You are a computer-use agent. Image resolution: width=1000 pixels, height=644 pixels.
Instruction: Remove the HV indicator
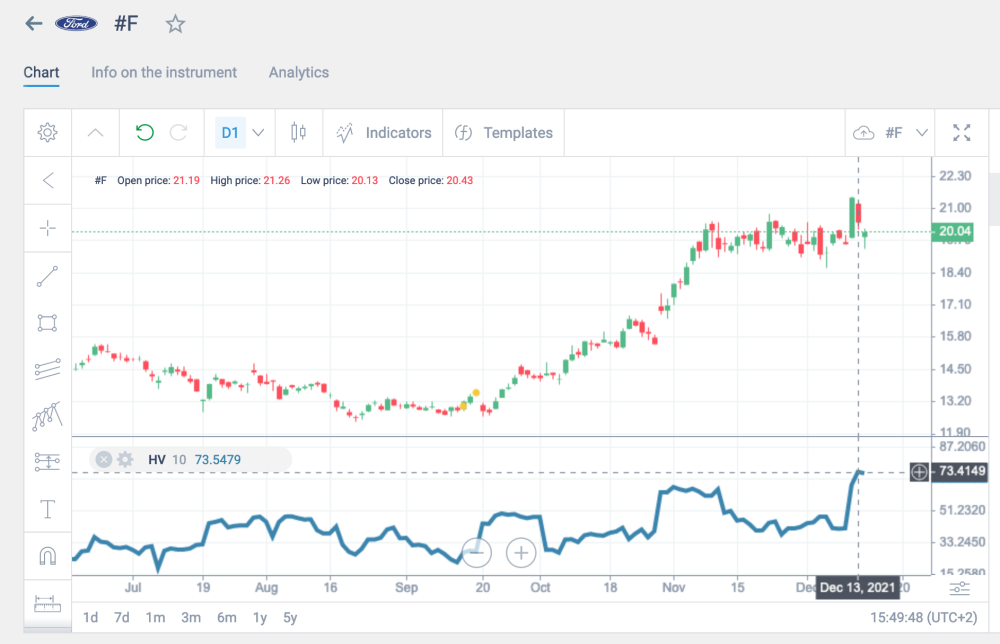click(103, 459)
